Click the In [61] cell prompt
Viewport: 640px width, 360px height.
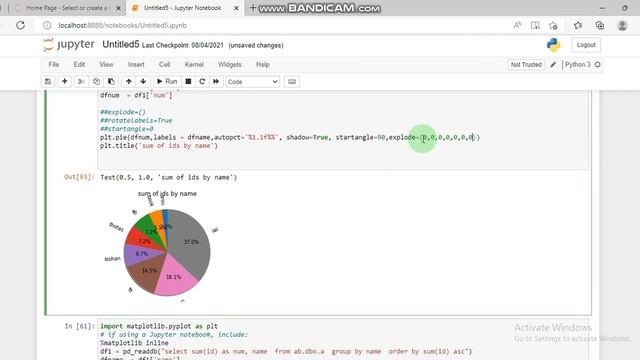(80, 326)
